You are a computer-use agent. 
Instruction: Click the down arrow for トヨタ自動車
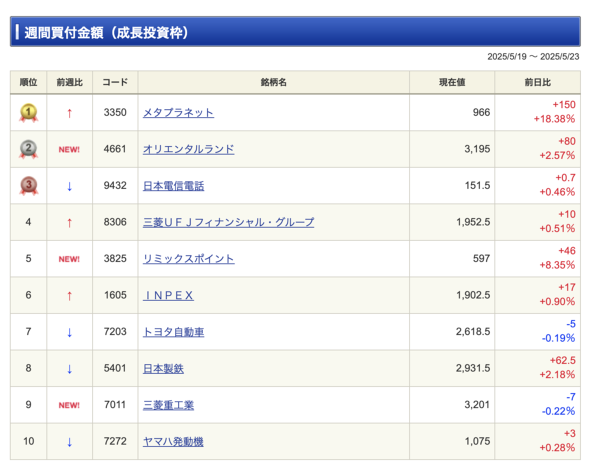pos(69,332)
